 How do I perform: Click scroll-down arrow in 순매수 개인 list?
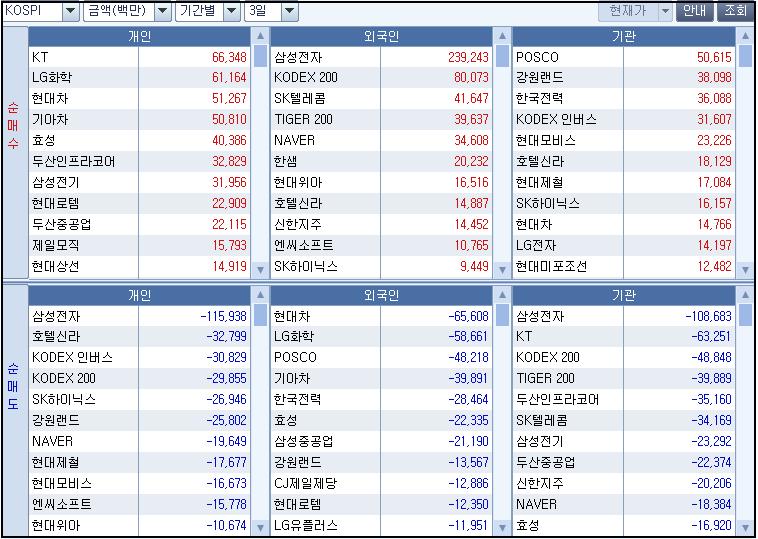(x=261, y=270)
